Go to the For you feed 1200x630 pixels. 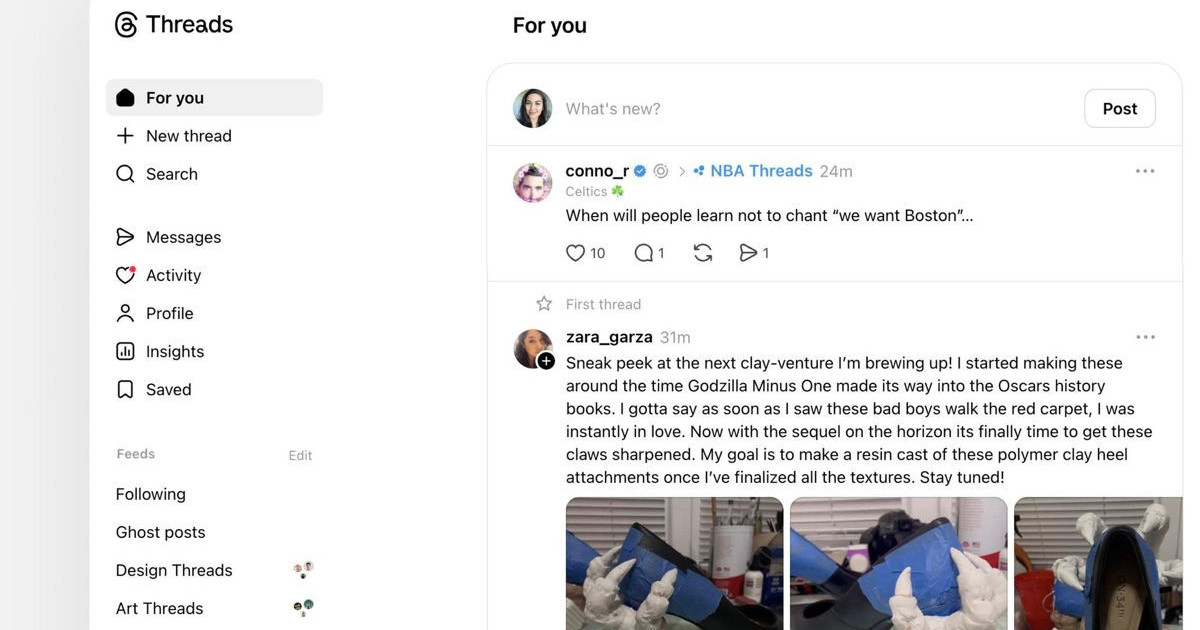[x=214, y=97]
